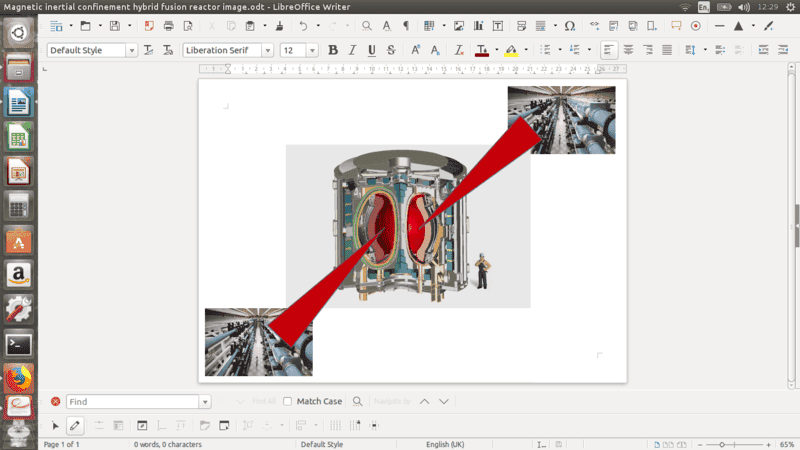Viewport: 800px width, 450px height.
Task: Open Amazon from the Ubuntu dock
Action: [x=18, y=274]
